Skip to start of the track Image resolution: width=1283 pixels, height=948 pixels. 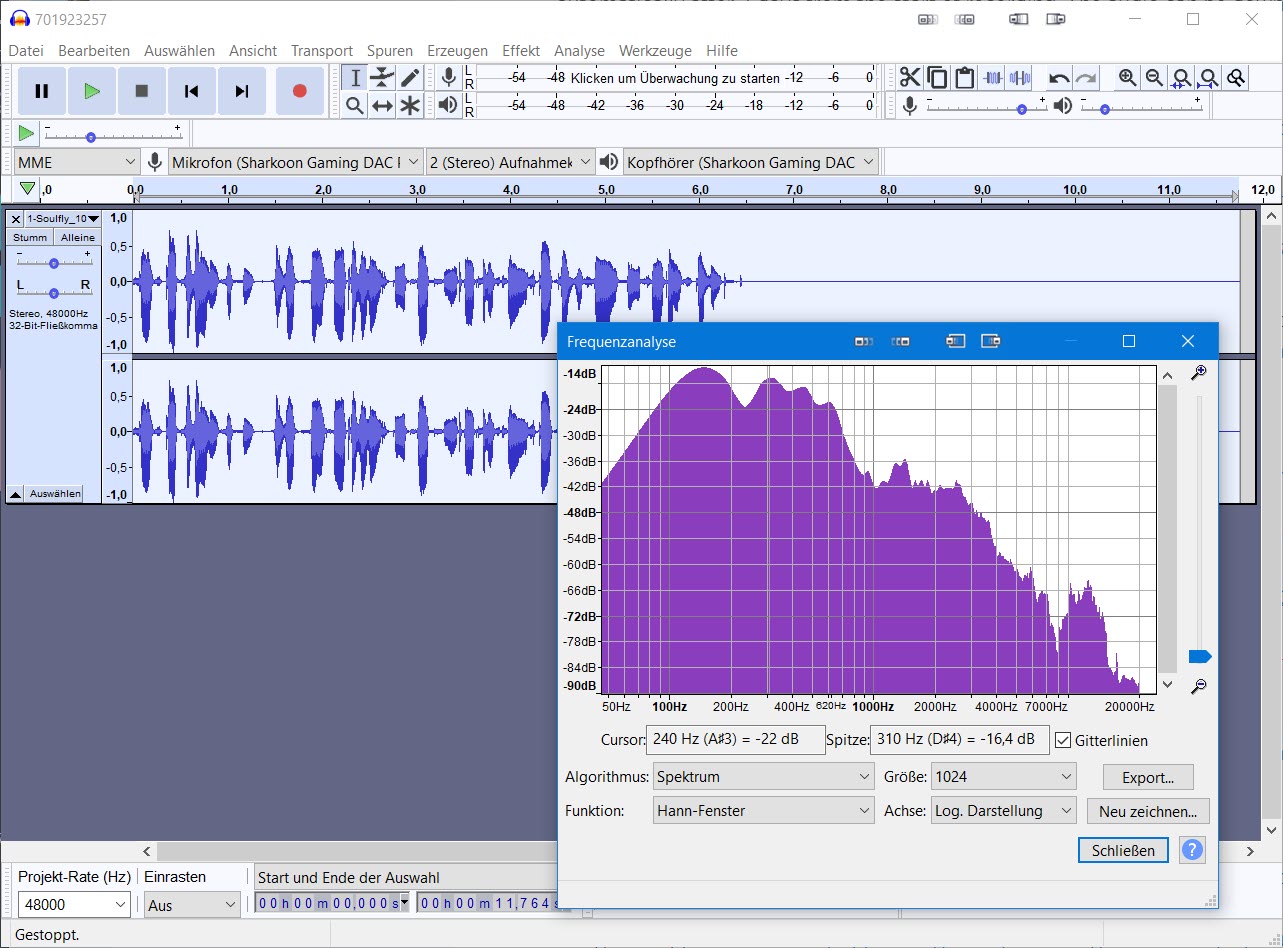192,91
